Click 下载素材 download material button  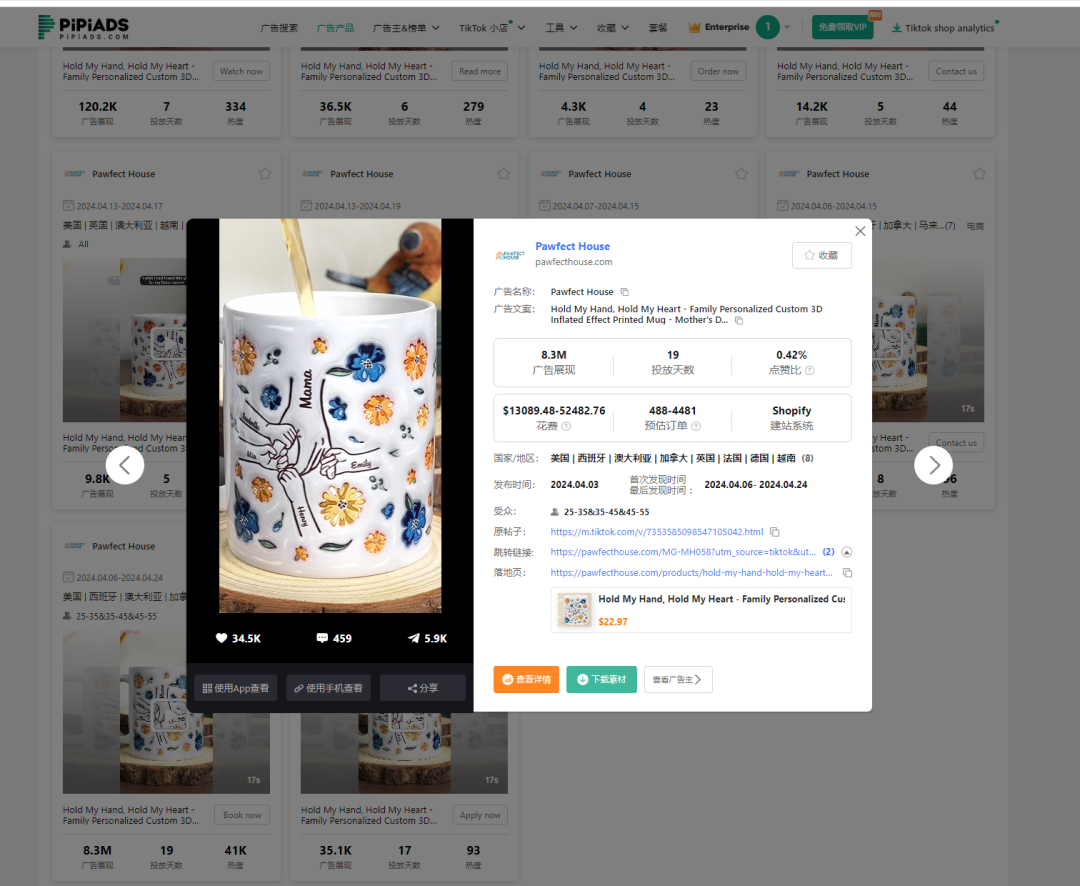(x=601, y=679)
